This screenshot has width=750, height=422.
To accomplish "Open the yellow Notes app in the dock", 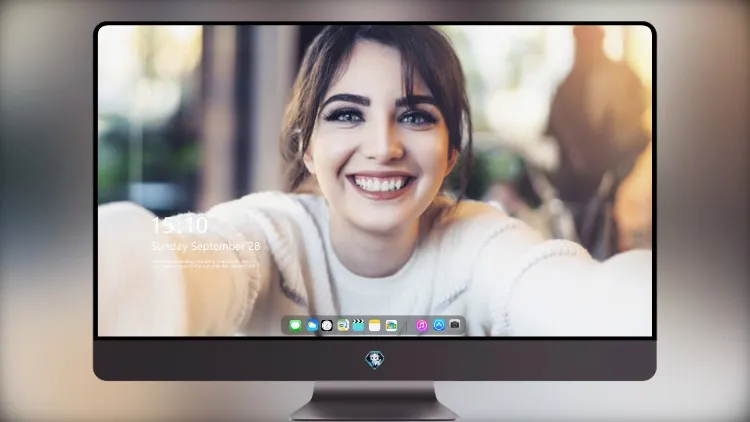I will click(x=375, y=326).
